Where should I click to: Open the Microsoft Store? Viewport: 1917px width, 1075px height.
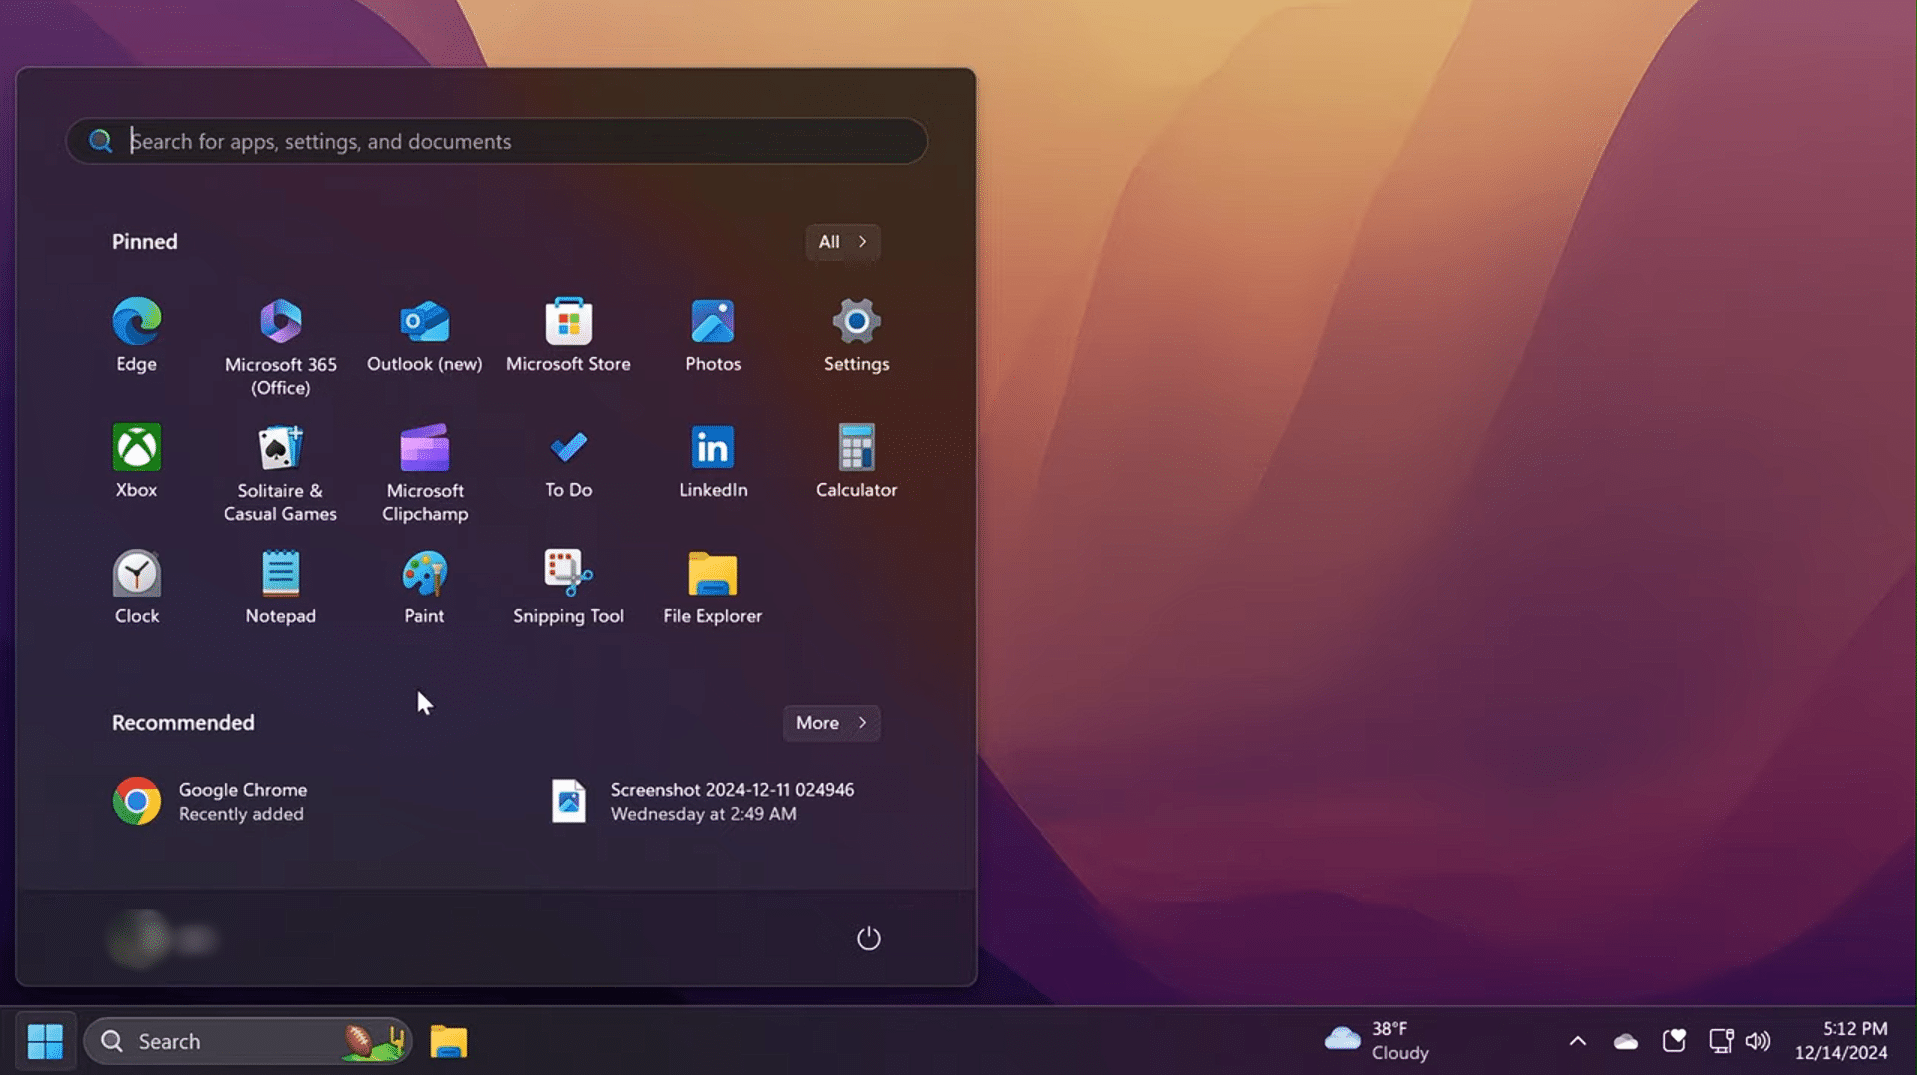coord(568,335)
